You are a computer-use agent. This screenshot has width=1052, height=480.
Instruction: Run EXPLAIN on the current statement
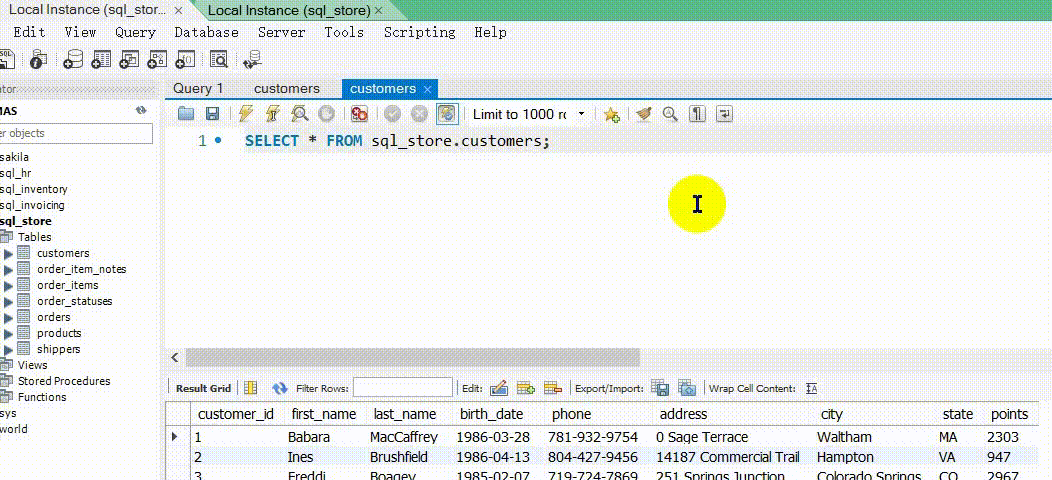point(299,114)
